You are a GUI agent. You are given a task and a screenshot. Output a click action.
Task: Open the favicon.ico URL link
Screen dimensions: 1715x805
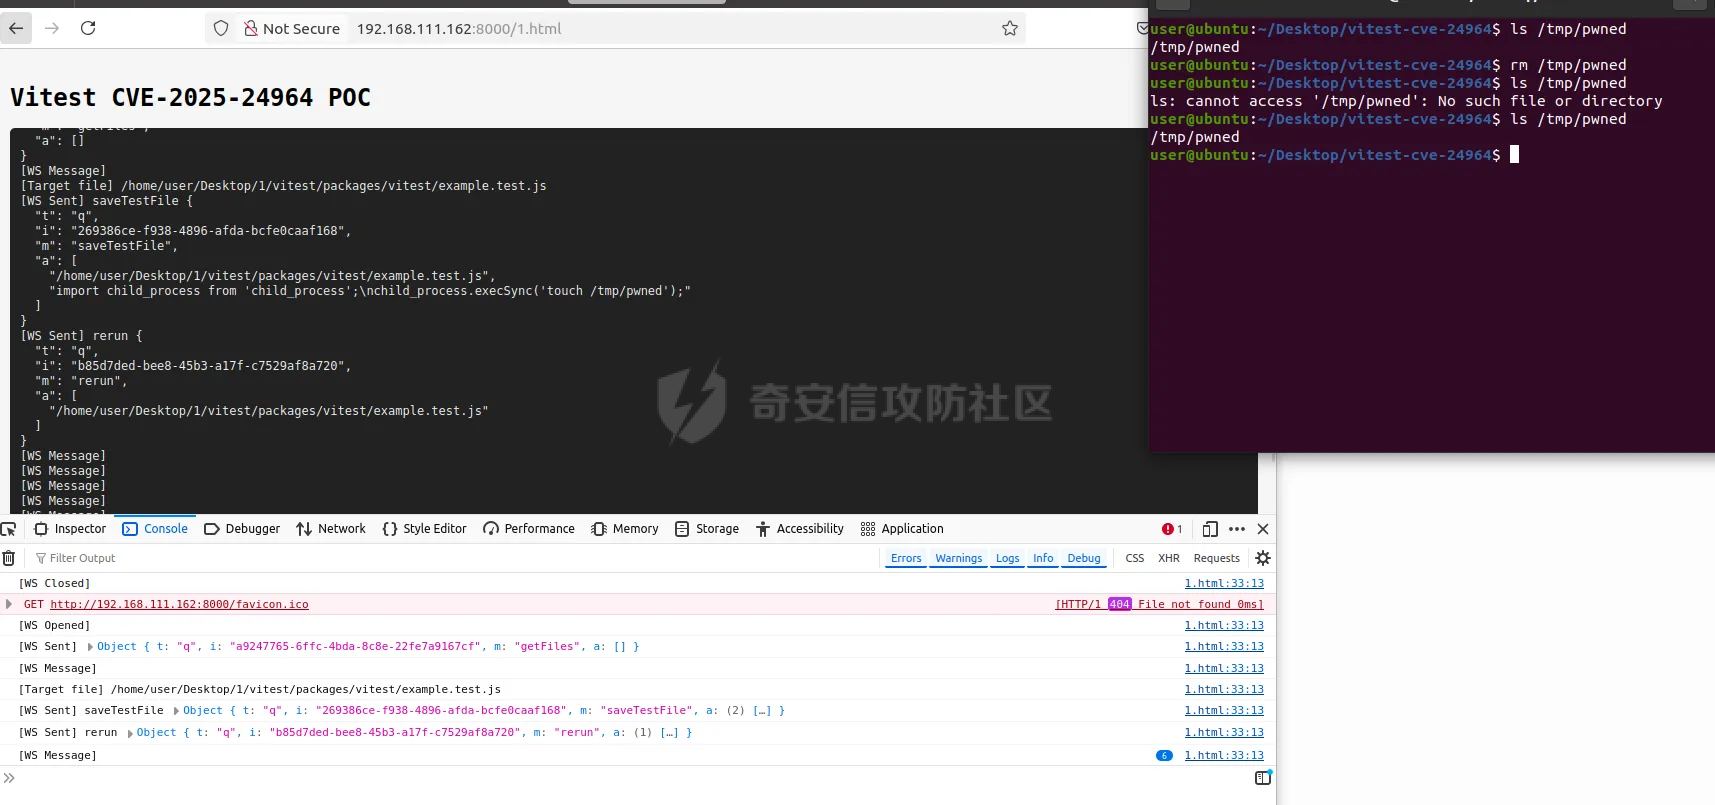179,604
